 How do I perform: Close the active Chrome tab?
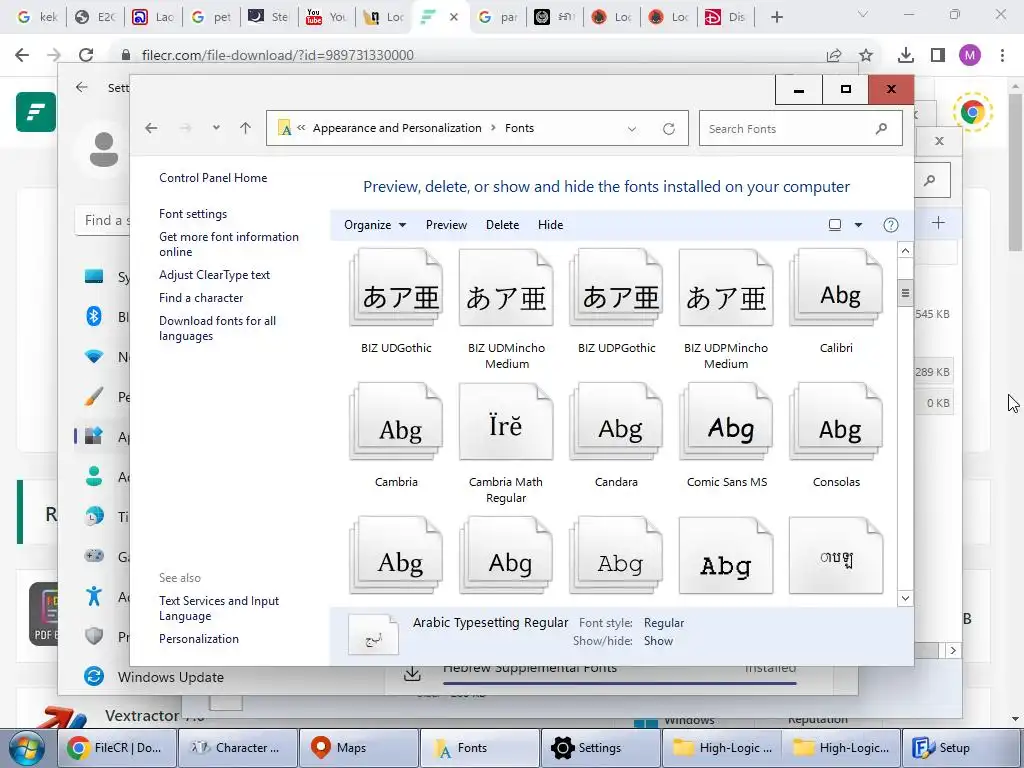point(454,17)
